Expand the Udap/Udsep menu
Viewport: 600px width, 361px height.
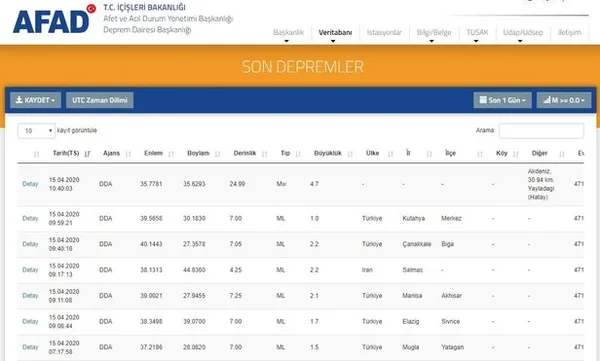point(523,33)
